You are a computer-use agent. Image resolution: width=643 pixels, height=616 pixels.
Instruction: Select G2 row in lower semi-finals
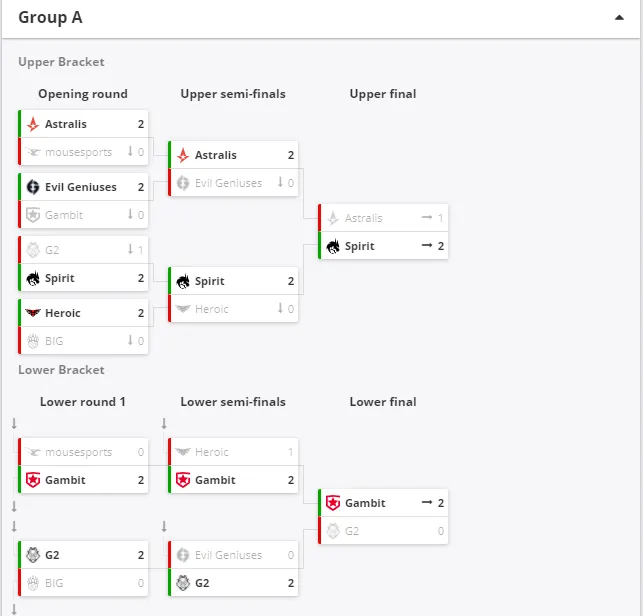point(233,582)
